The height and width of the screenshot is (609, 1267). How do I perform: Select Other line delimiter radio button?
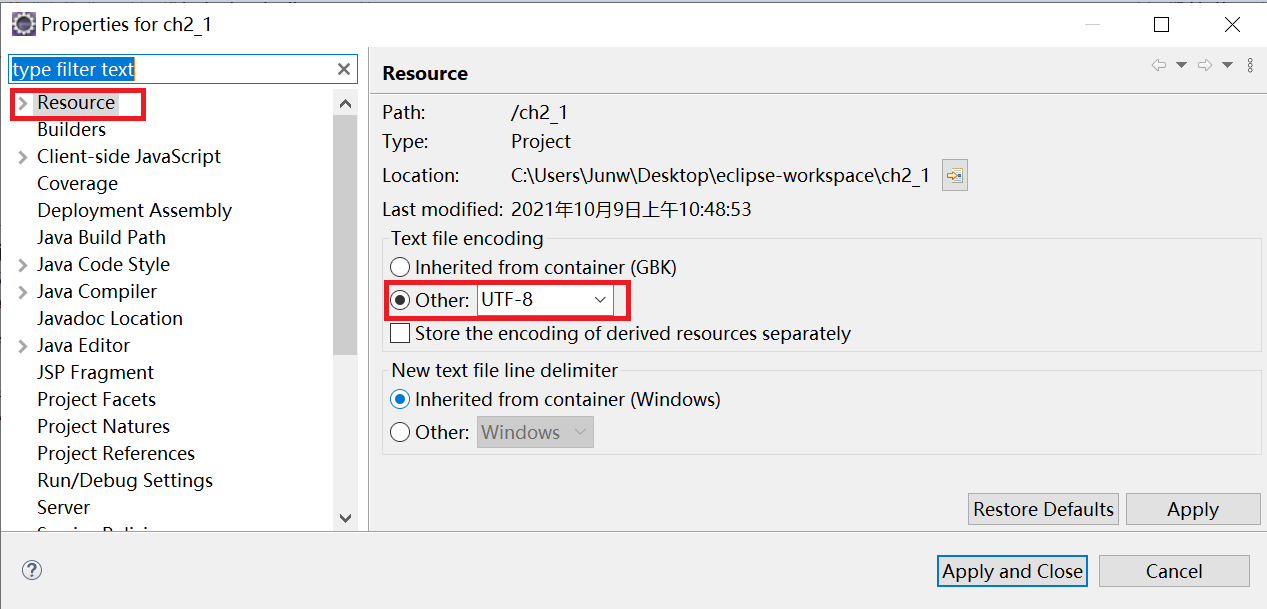tap(400, 432)
